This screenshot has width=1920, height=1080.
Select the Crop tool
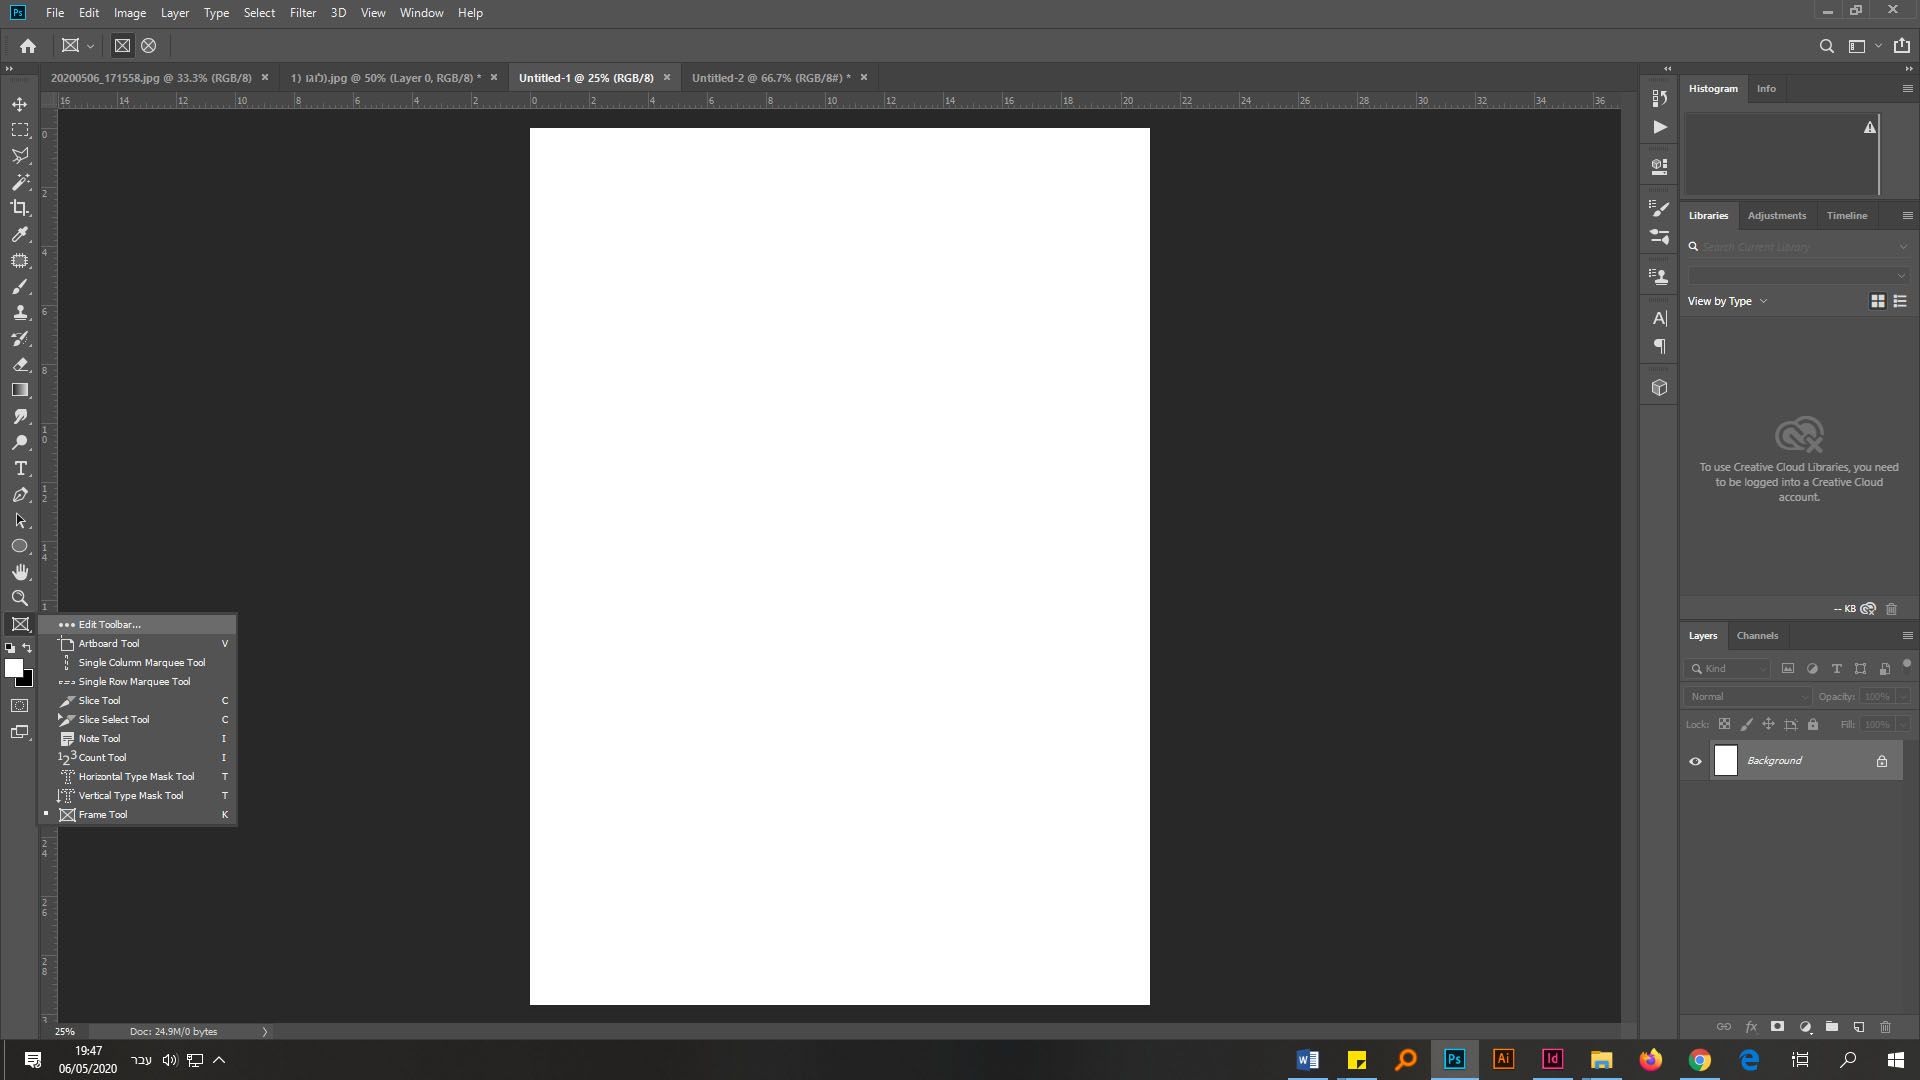19,208
